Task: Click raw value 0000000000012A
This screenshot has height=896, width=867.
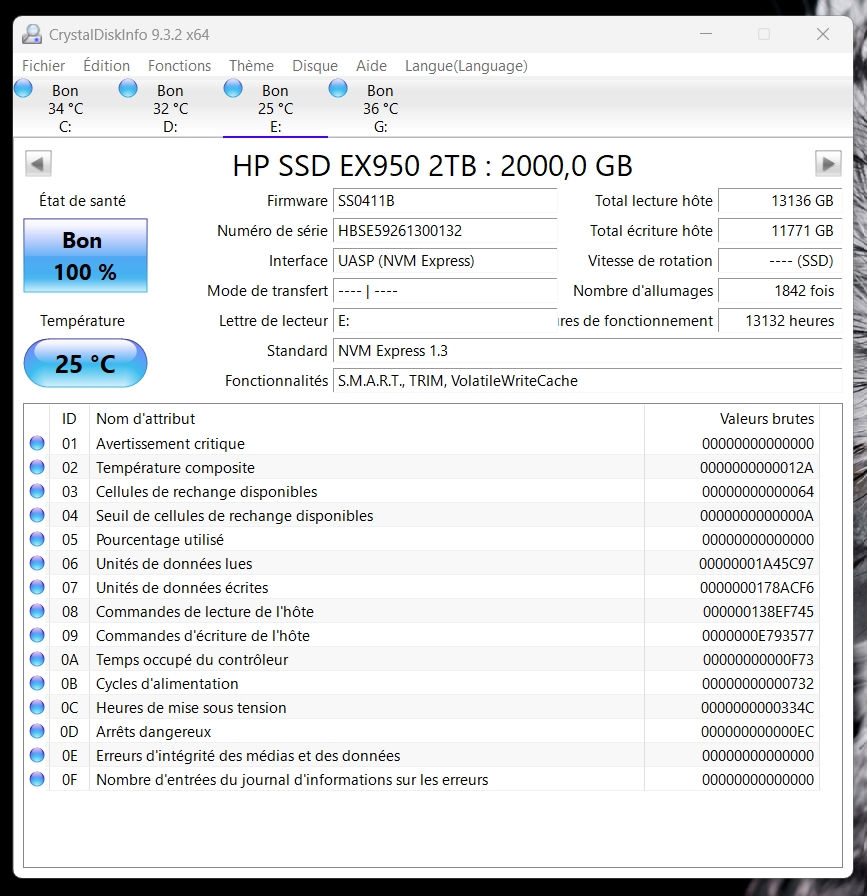Action: (x=757, y=468)
